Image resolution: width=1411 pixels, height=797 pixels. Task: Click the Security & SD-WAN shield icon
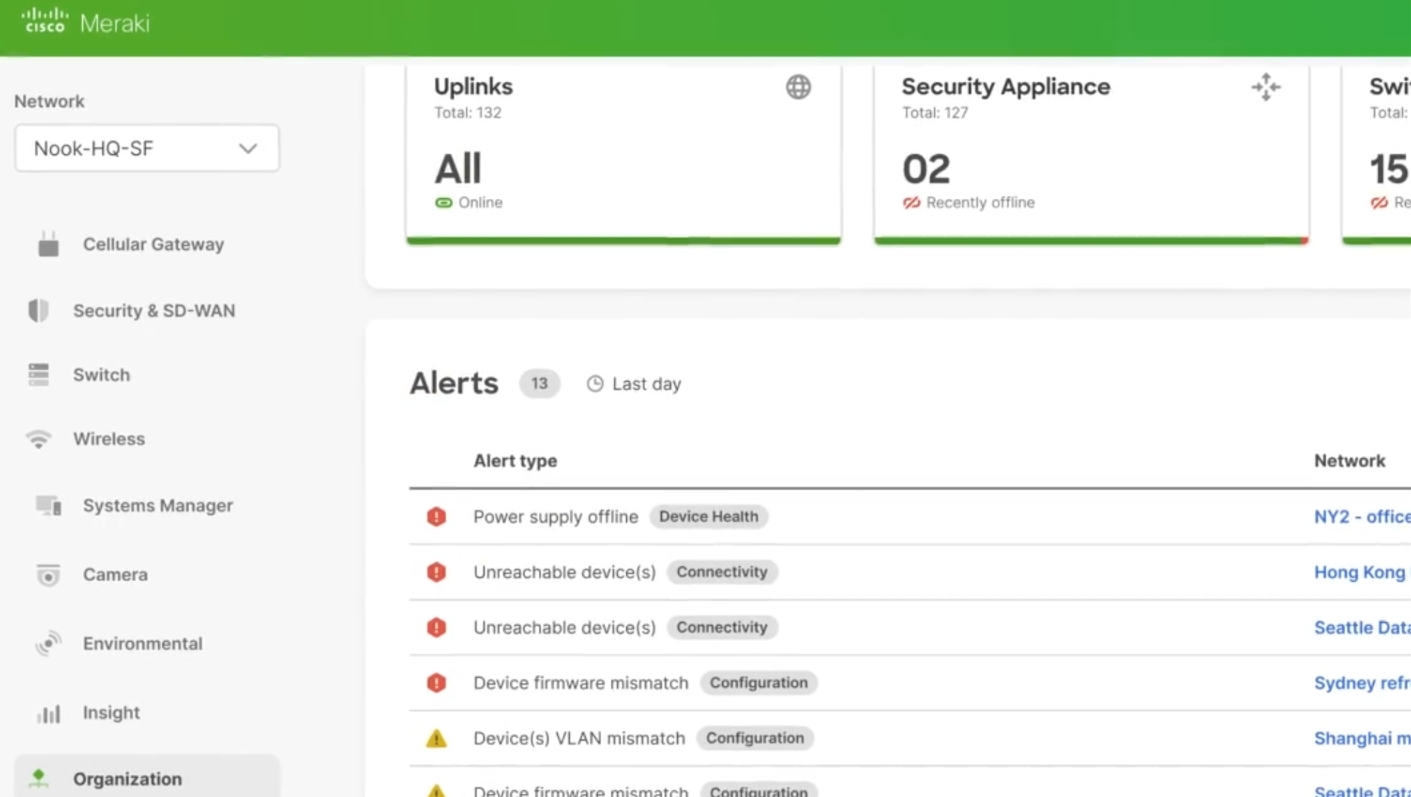38,311
